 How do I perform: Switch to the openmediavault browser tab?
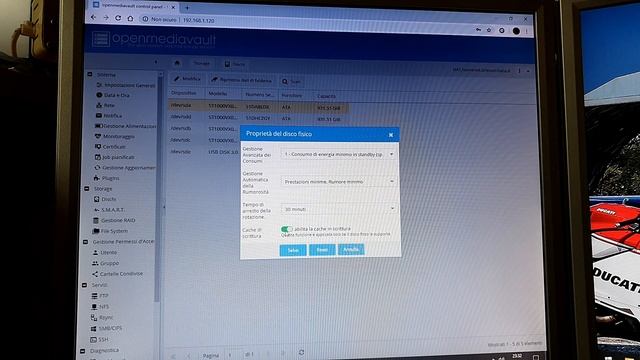[134, 6]
